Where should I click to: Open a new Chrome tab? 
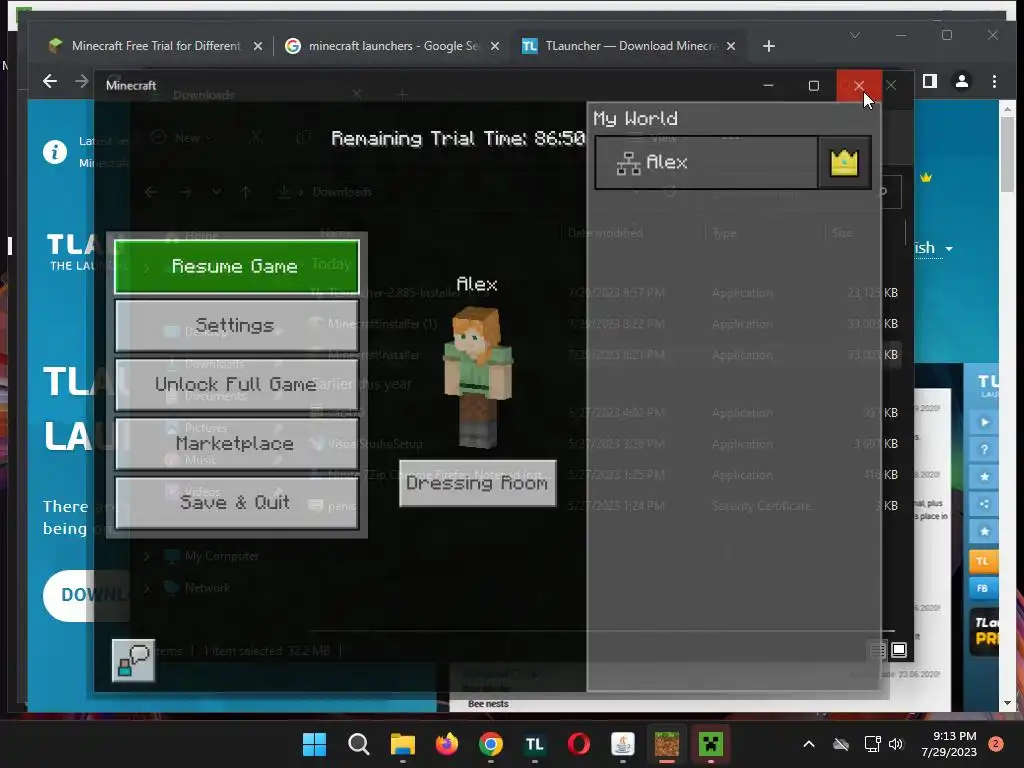769,46
